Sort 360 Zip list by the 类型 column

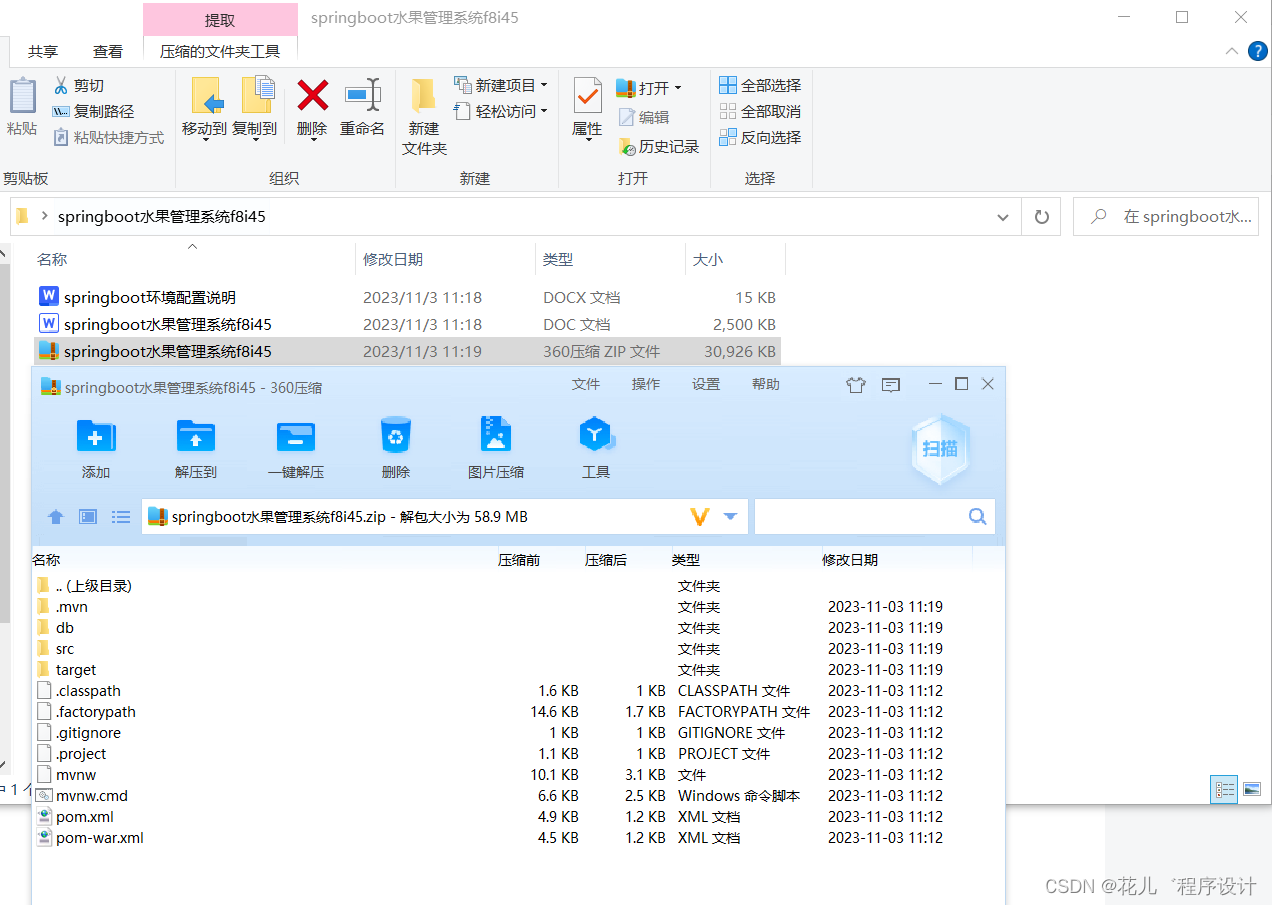pos(686,560)
